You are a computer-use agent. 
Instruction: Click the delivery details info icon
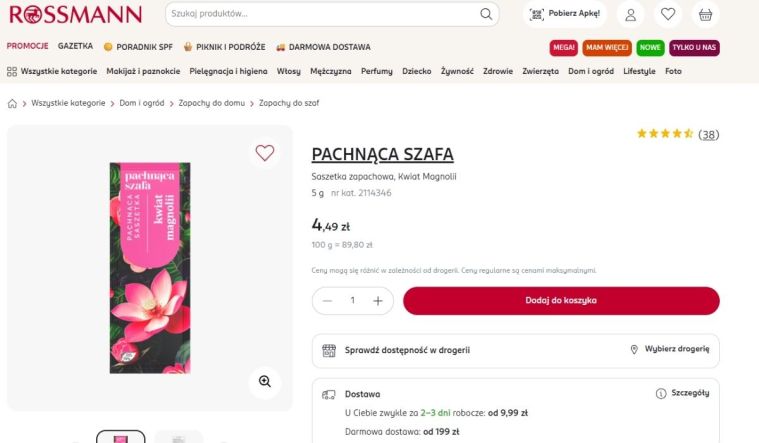click(661, 394)
